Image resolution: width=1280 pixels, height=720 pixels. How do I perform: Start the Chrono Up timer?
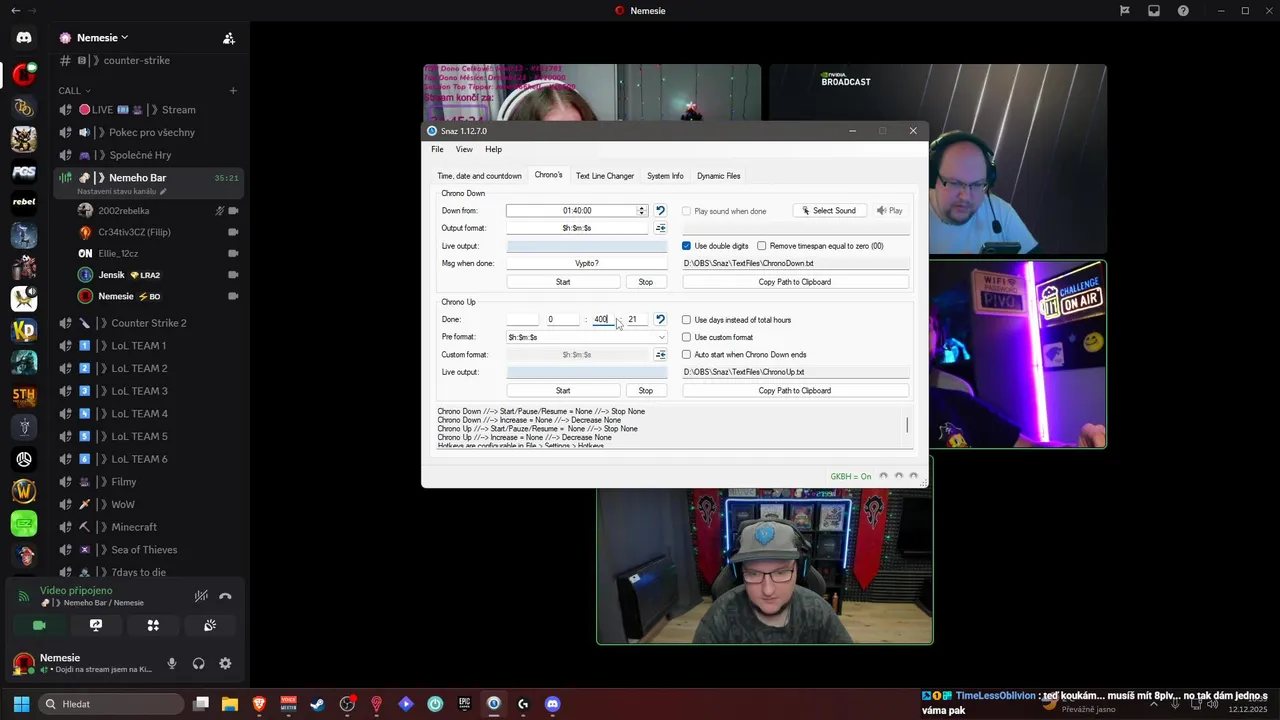pos(563,391)
